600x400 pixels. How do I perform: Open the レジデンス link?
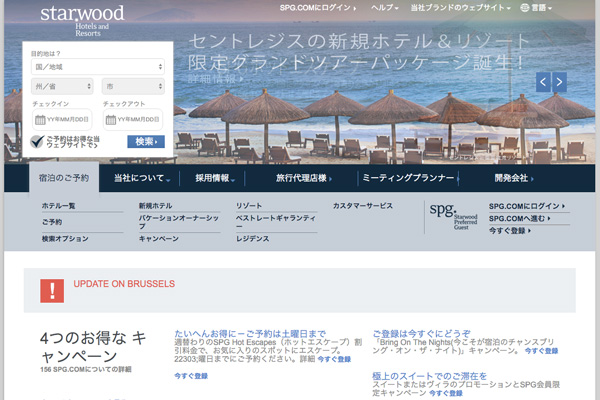[x=253, y=239]
